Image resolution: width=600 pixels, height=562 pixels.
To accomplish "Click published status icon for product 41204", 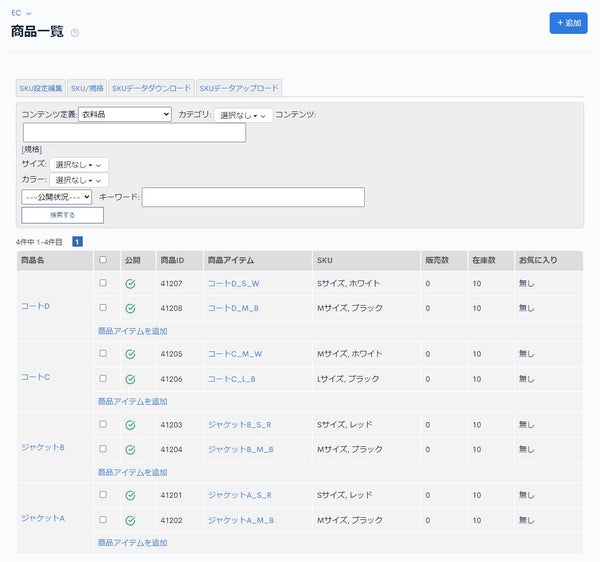I will [x=130, y=450].
